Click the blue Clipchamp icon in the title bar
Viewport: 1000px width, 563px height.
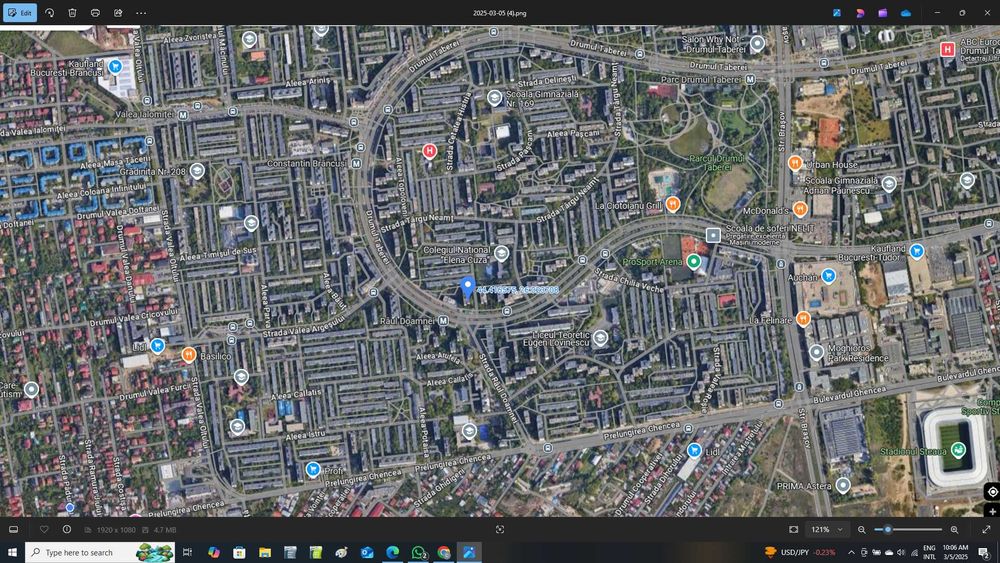[837, 13]
